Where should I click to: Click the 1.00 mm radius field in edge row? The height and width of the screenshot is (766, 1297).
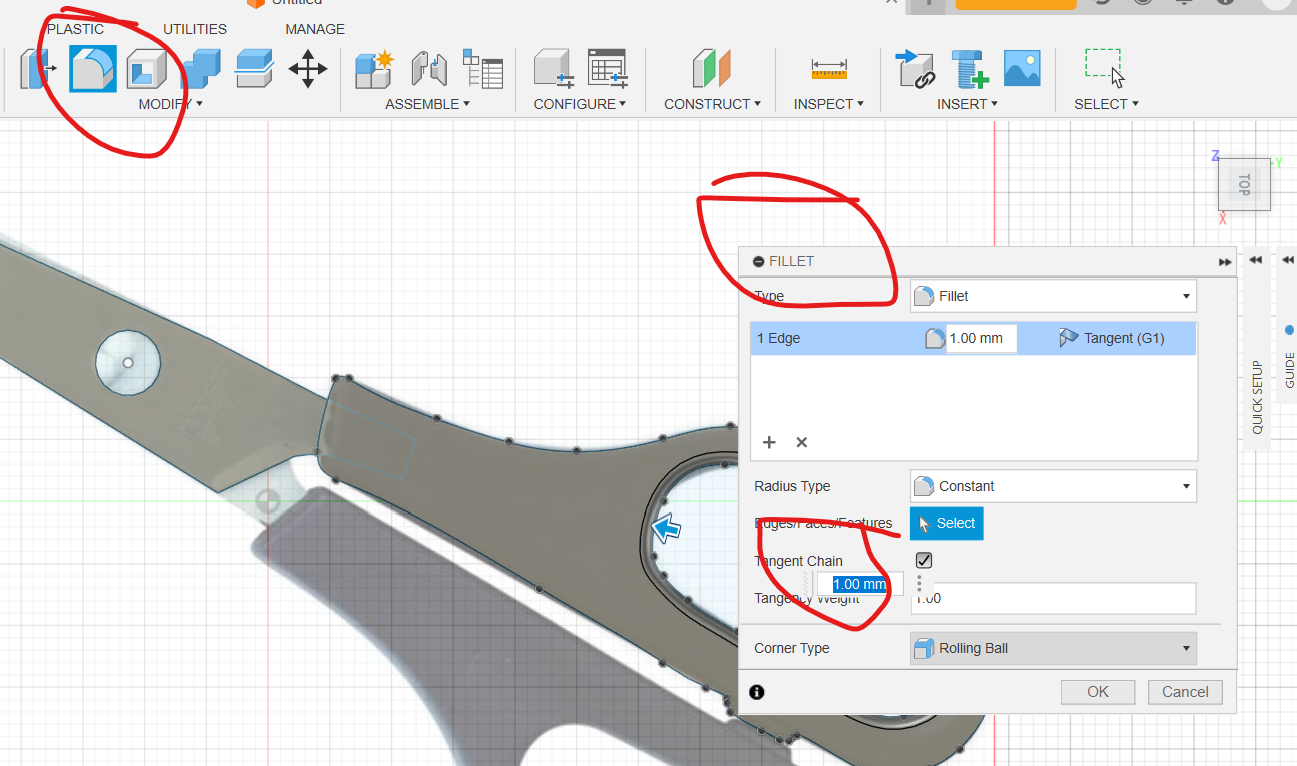point(982,338)
